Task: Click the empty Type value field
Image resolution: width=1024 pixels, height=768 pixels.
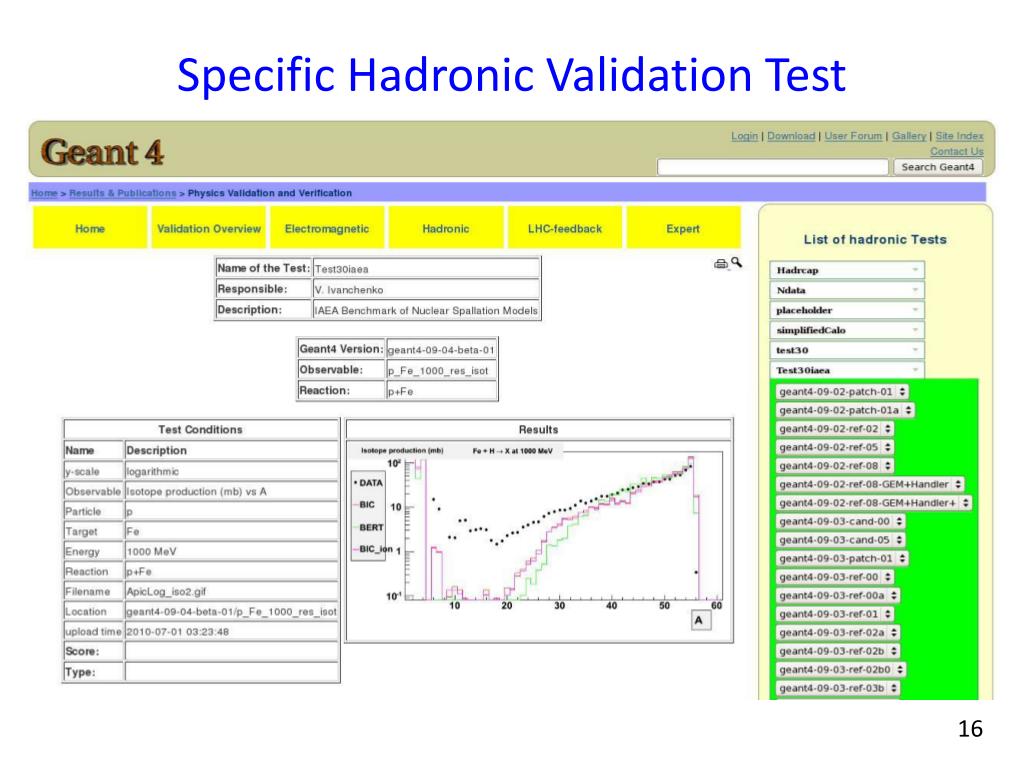Action: tap(231, 672)
